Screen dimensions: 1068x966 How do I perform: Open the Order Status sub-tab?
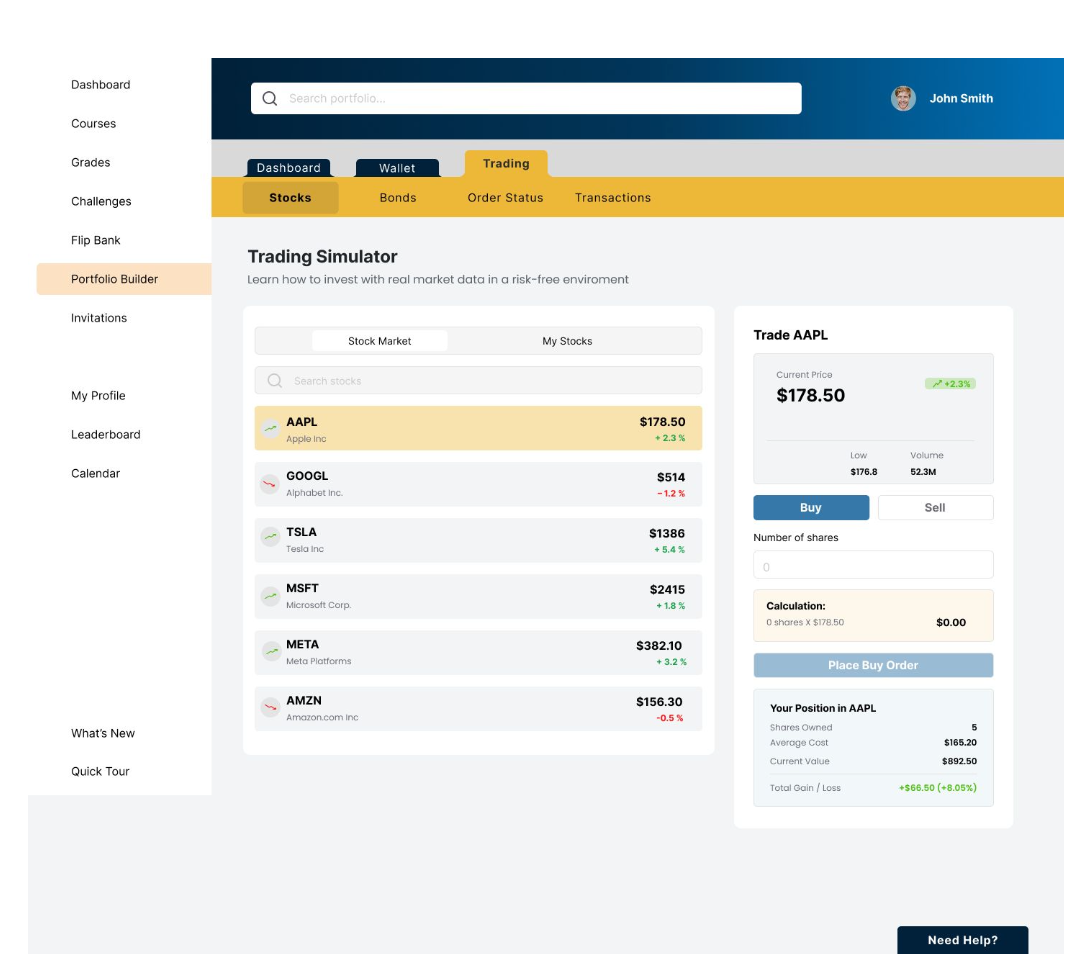coord(505,198)
